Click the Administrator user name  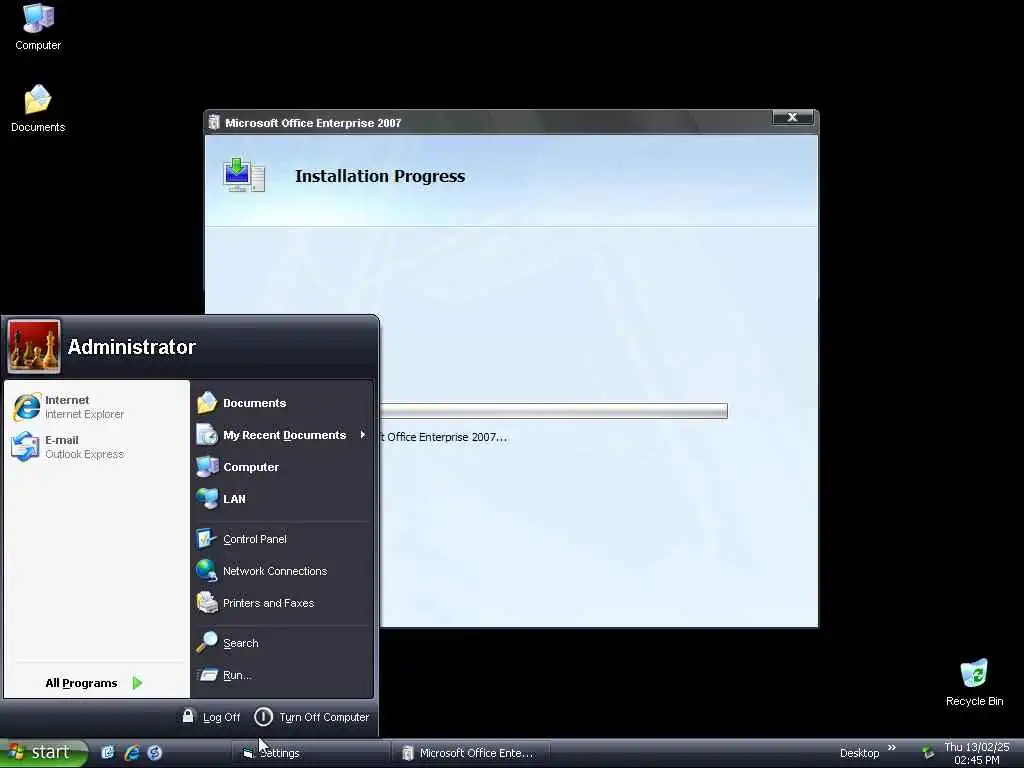click(x=131, y=347)
